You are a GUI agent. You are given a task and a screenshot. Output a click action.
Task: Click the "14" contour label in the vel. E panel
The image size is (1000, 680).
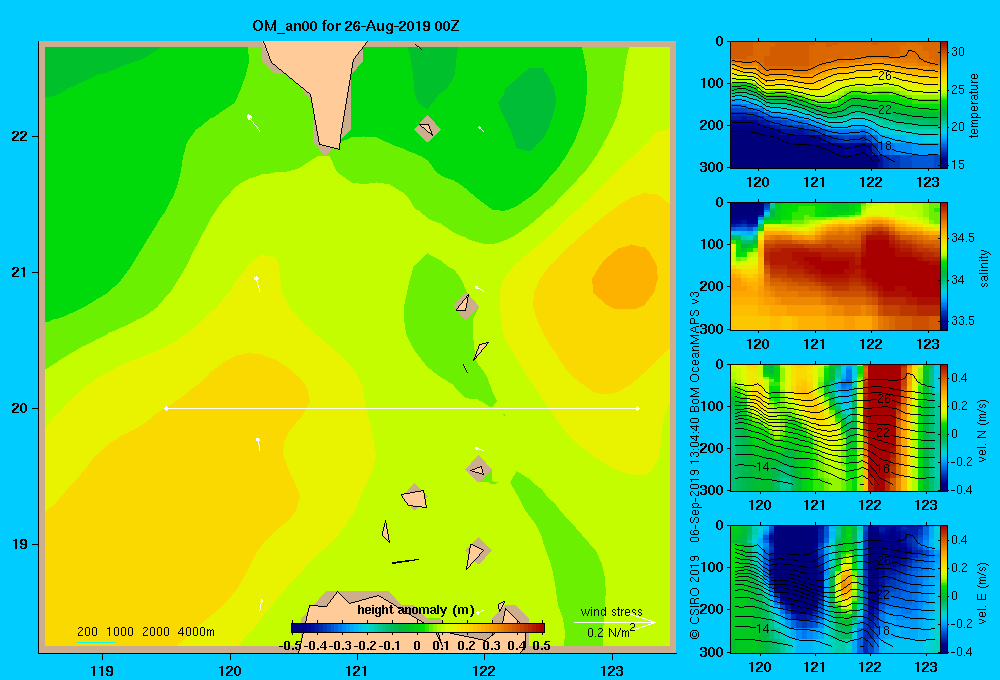point(762,628)
